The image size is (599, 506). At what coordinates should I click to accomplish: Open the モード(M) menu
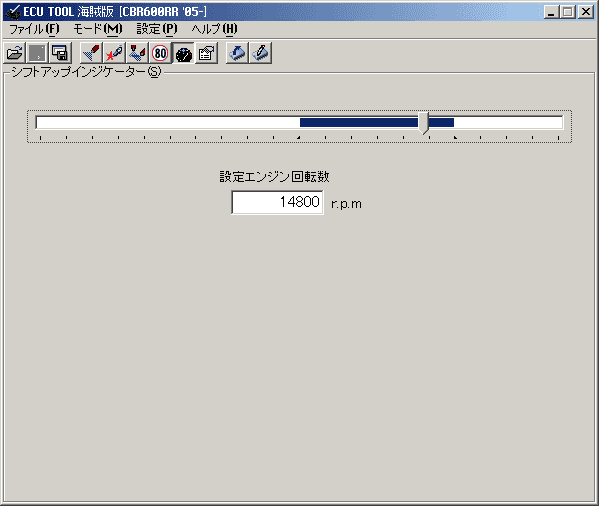[x=98, y=29]
